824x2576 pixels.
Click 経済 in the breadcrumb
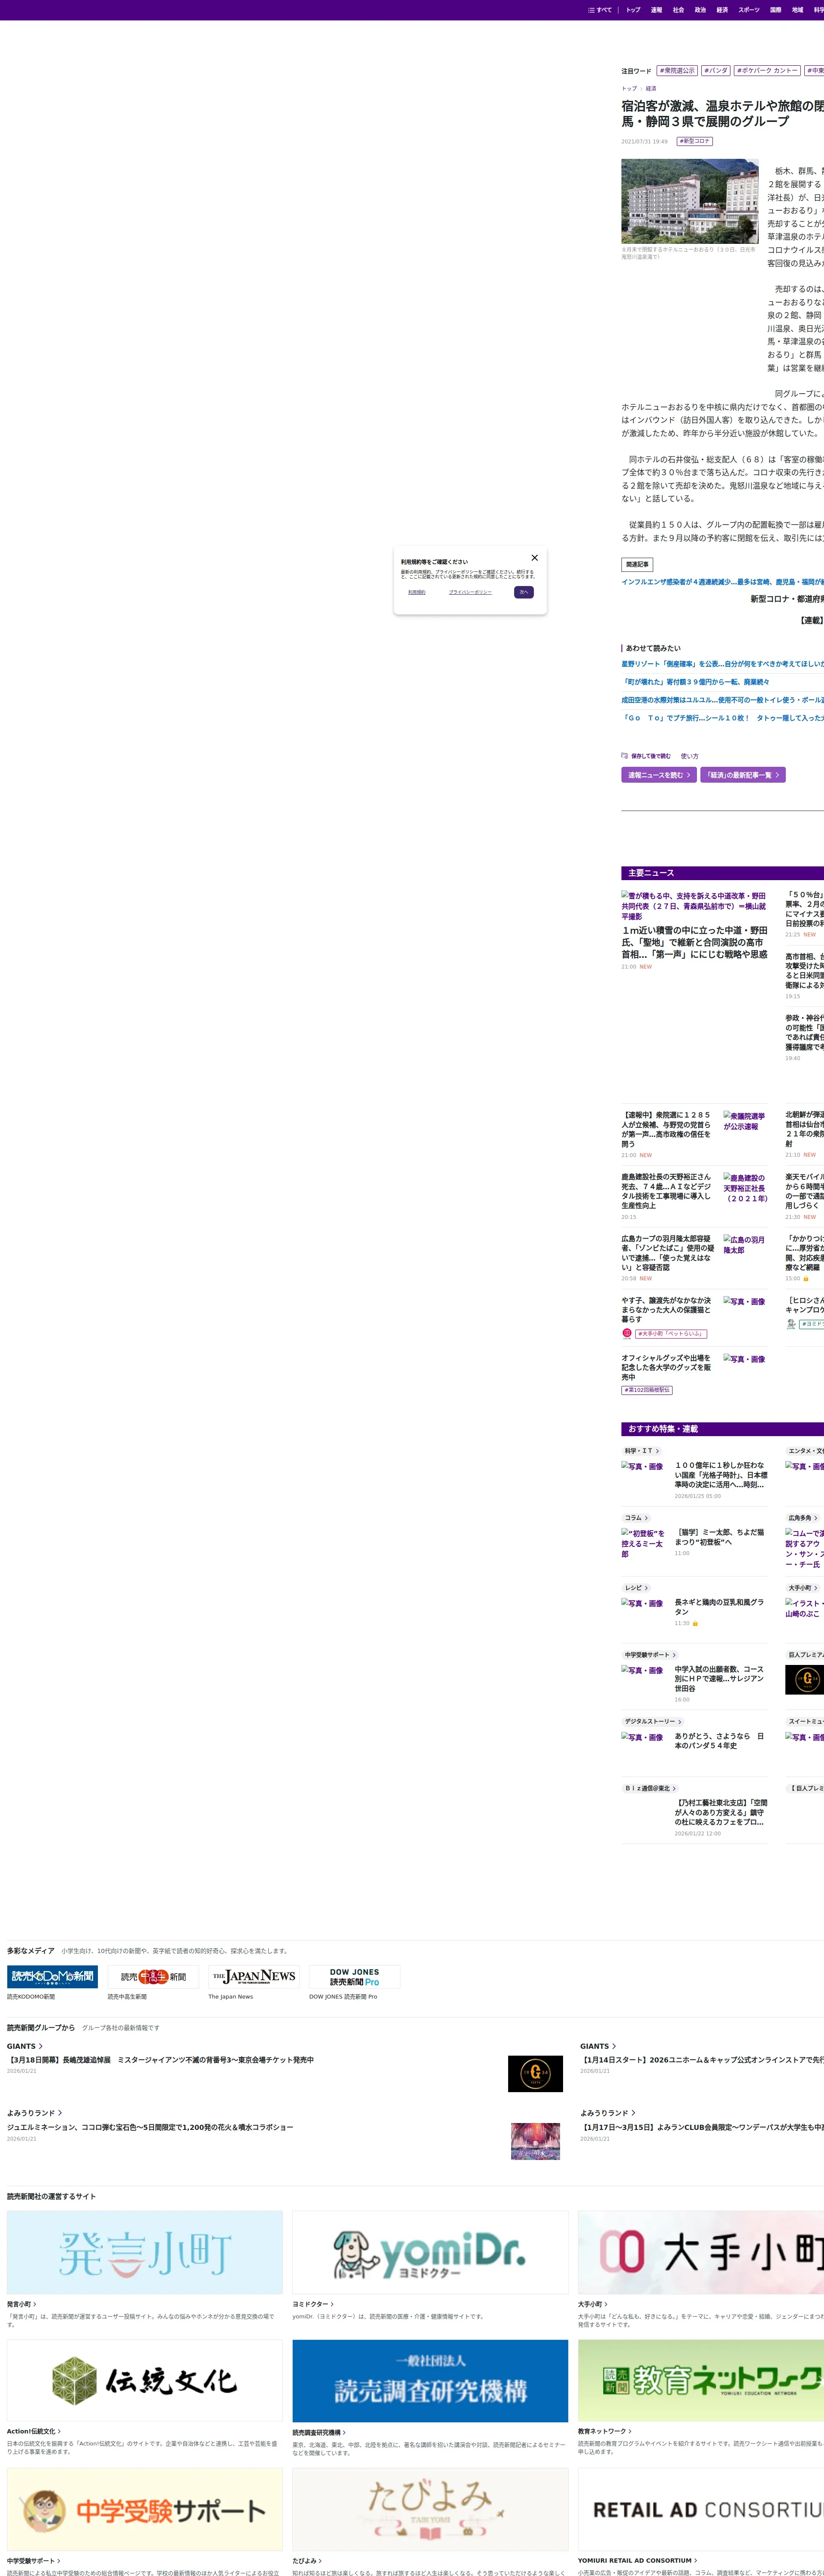coord(651,88)
